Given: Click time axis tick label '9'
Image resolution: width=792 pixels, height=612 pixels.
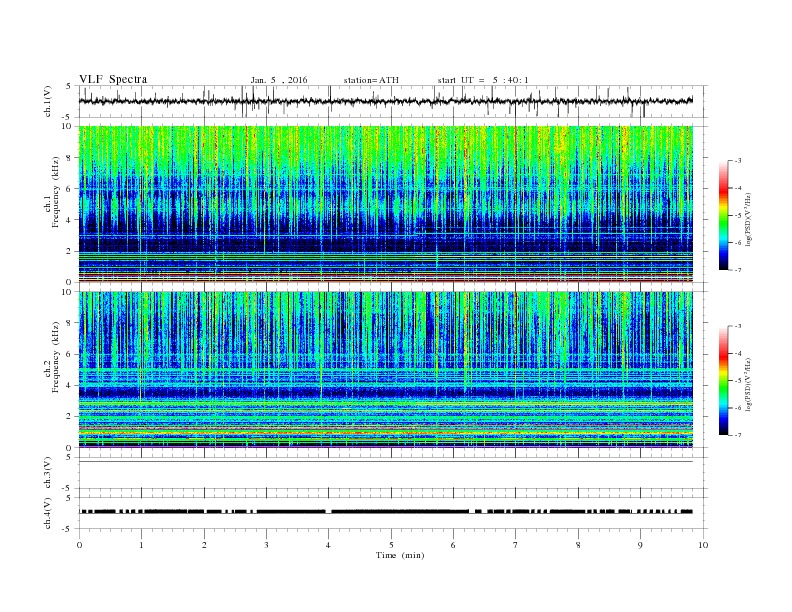Looking at the screenshot, I should (640, 545).
